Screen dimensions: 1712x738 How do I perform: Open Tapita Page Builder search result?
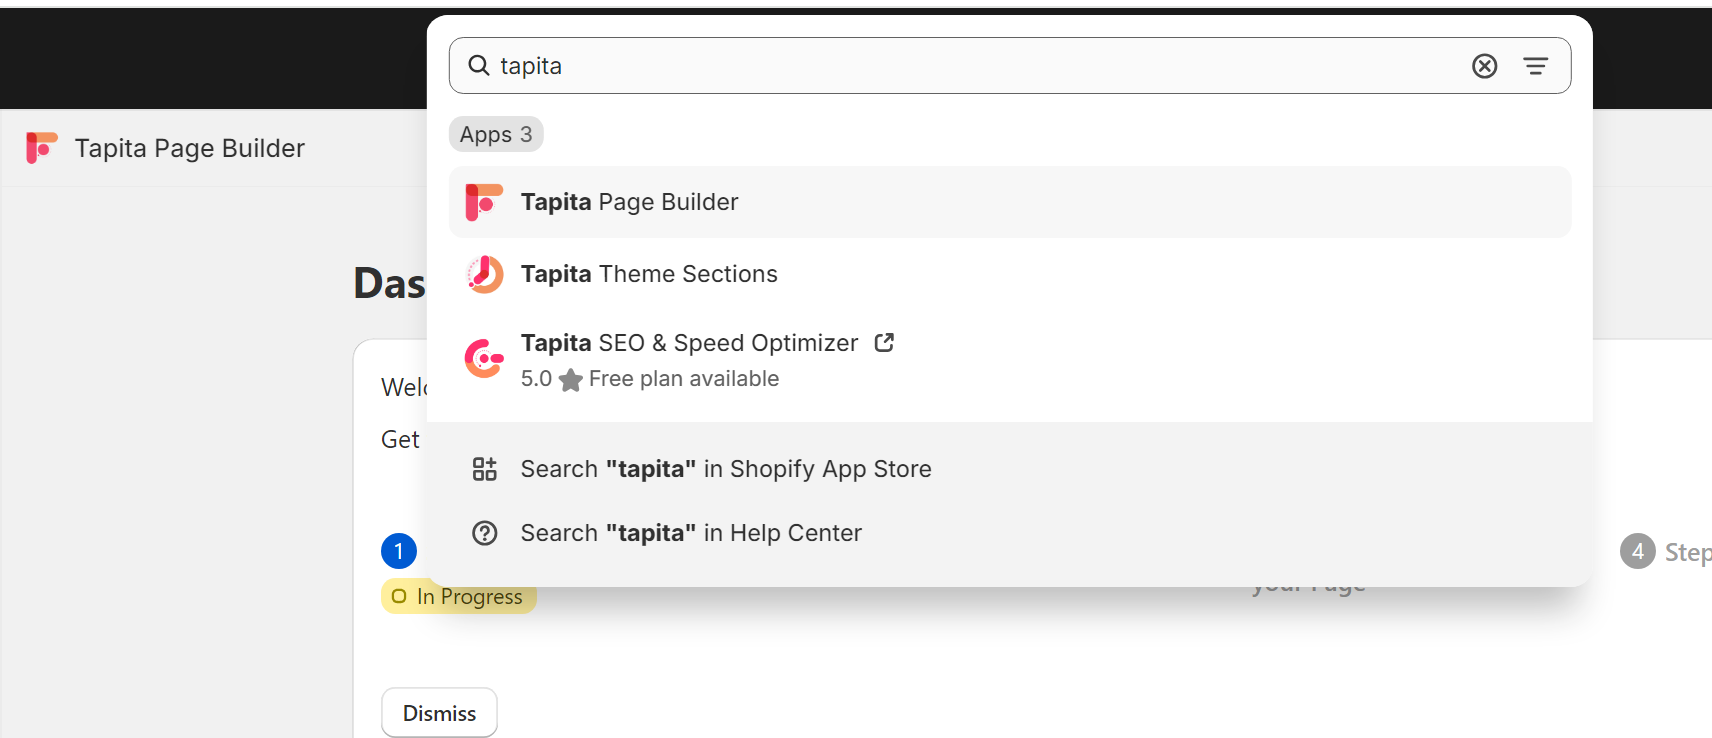pos(630,202)
